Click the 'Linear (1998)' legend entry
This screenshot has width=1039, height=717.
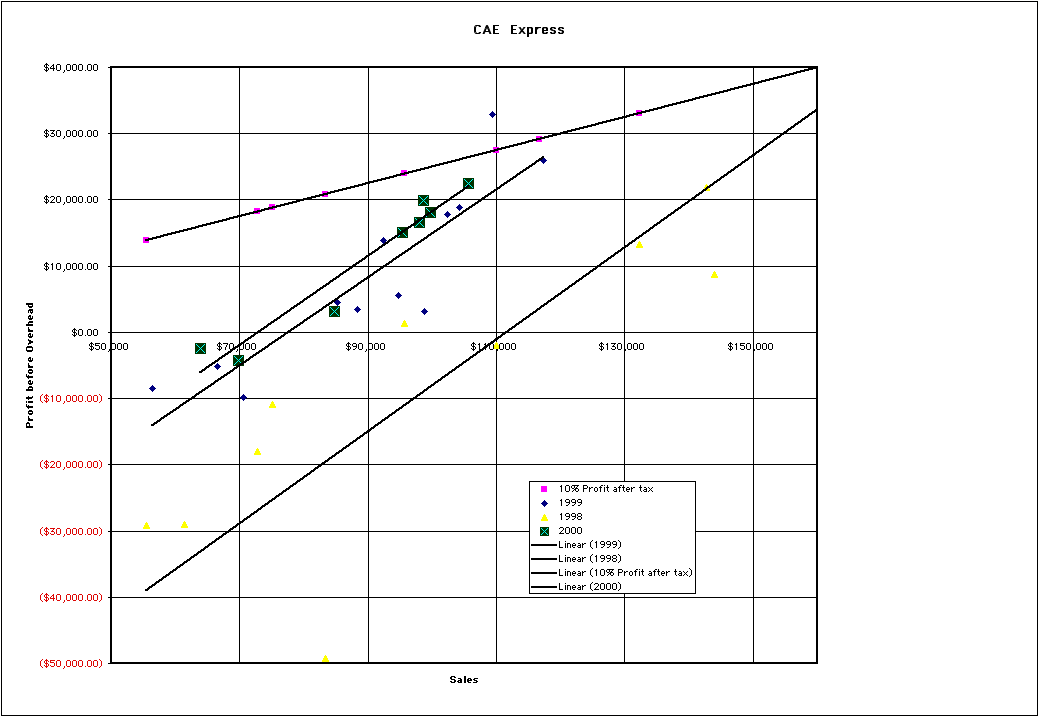tap(590, 559)
